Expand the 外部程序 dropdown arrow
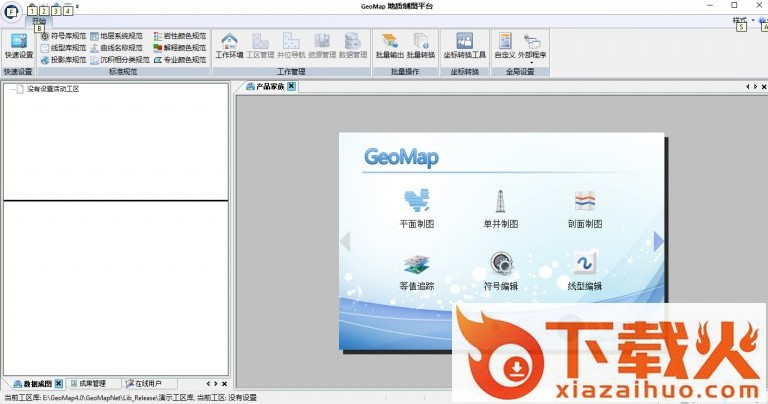This screenshot has width=768, height=404. tap(532, 63)
